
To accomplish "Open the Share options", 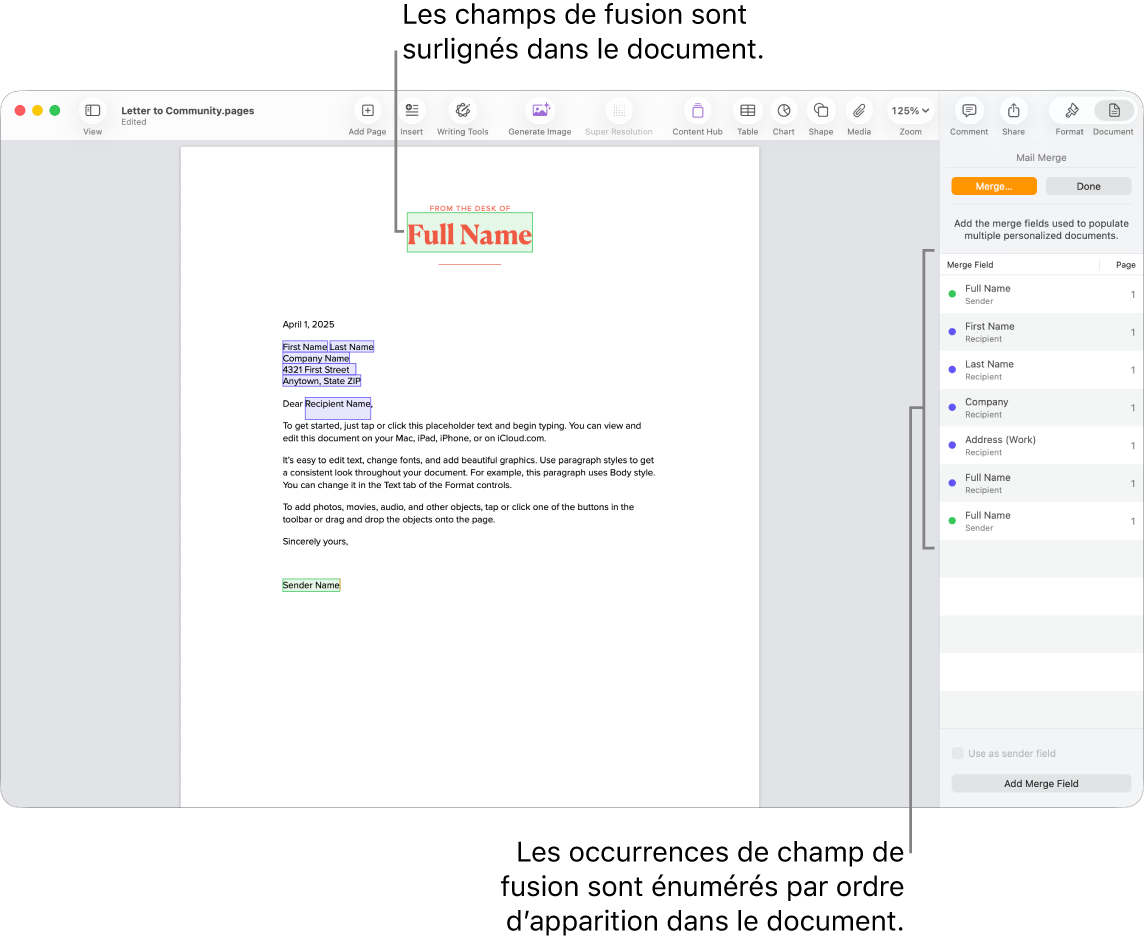I will point(1012,110).
